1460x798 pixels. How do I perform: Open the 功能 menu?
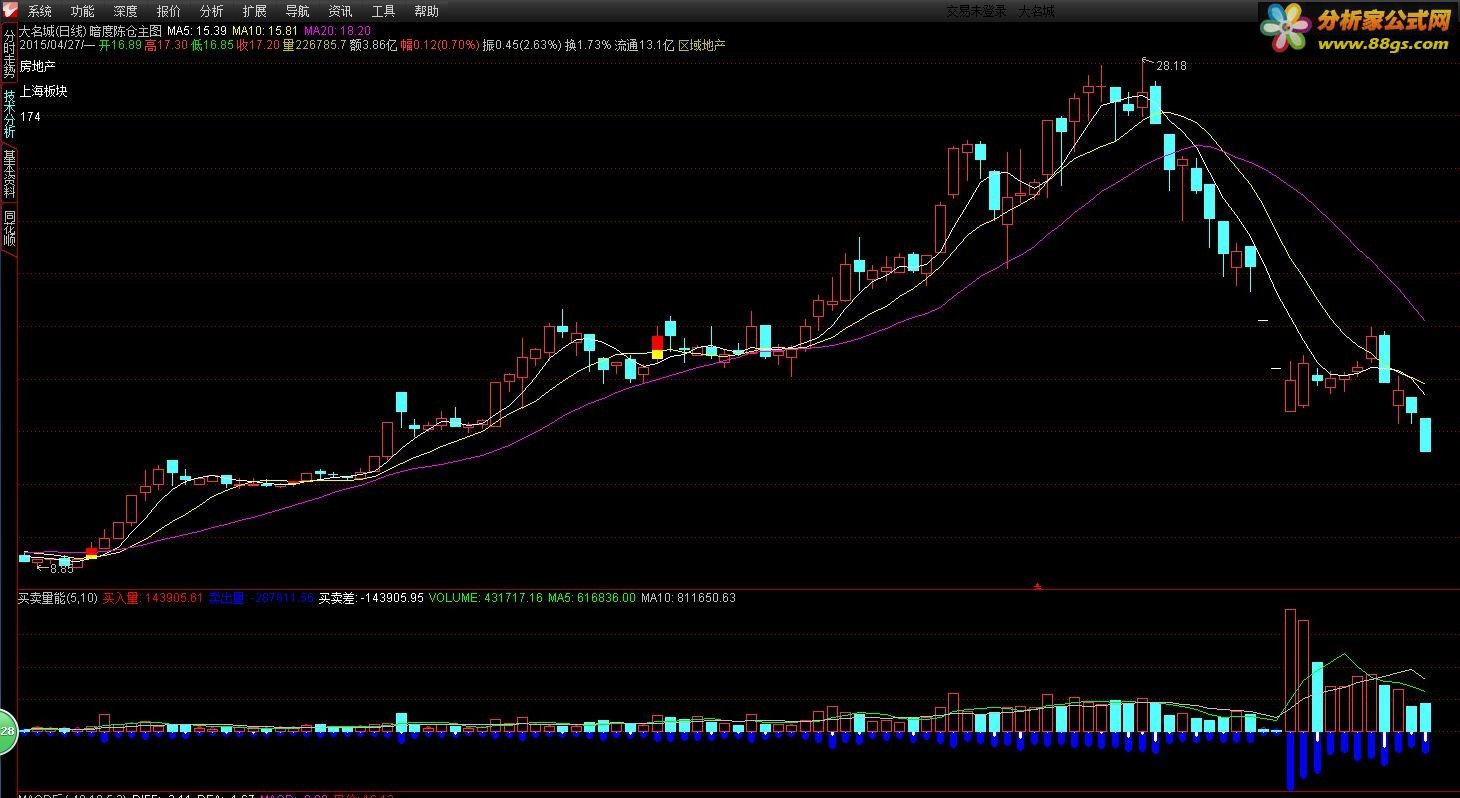tap(83, 11)
